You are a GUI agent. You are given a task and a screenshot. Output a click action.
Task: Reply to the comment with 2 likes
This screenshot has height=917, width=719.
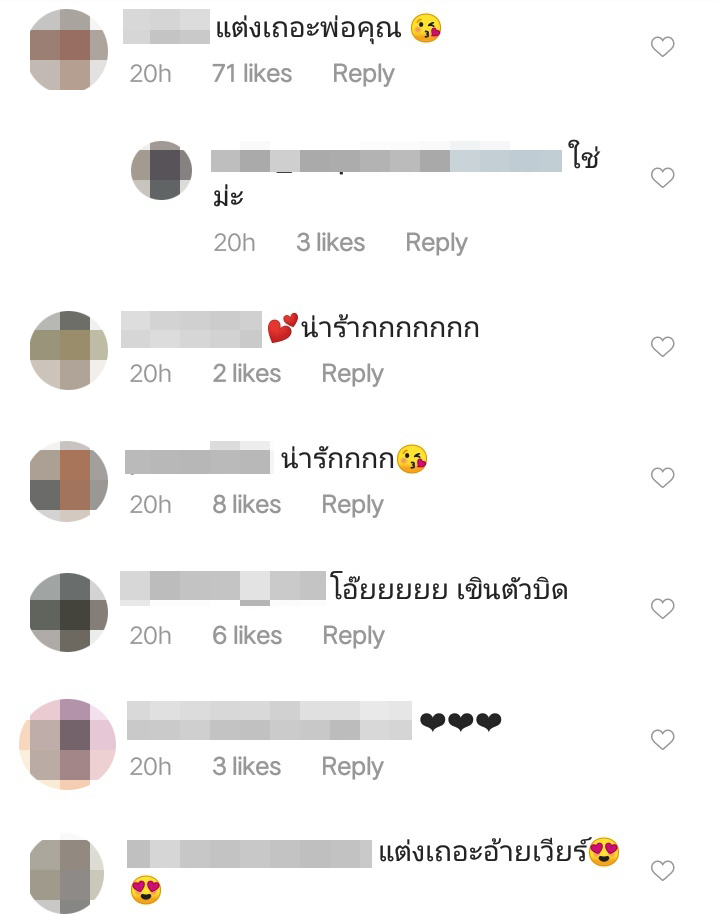(x=352, y=374)
